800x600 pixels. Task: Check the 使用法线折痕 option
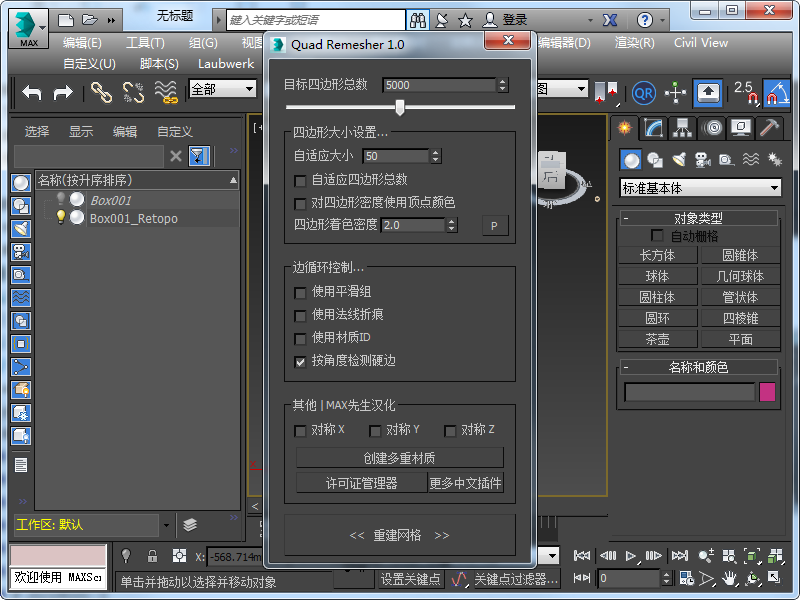[x=300, y=315]
